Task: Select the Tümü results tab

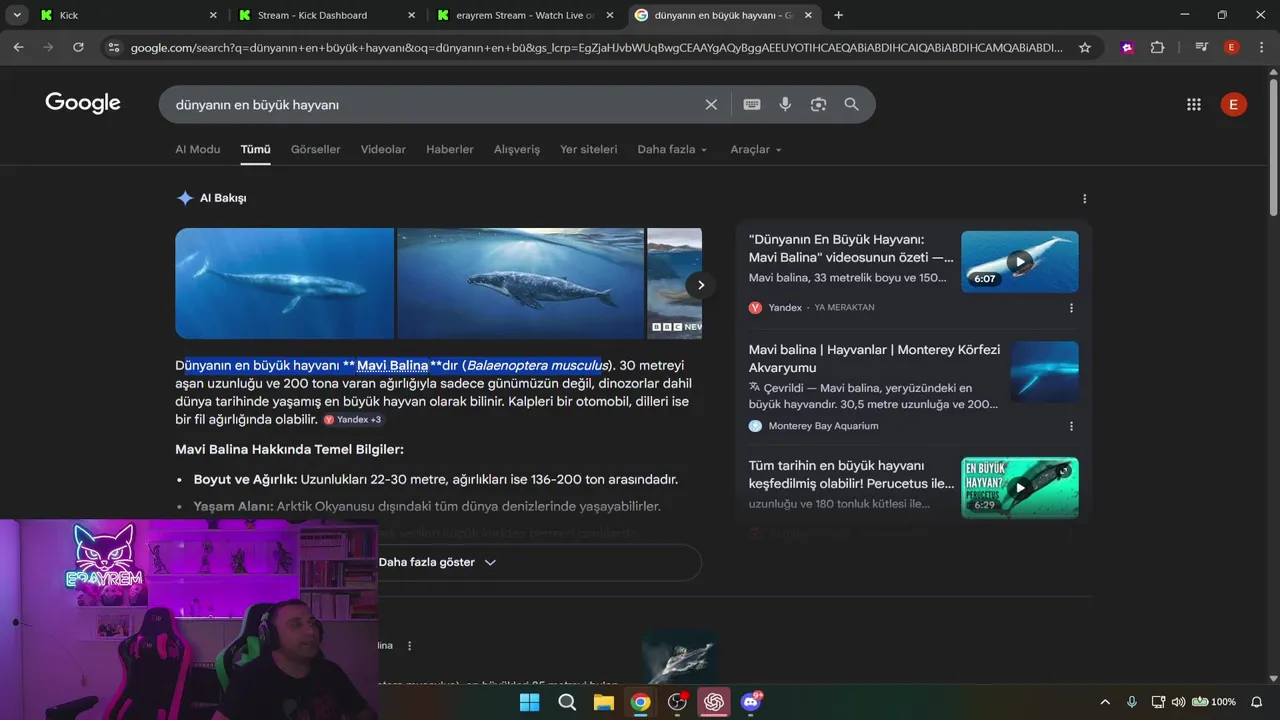Action: click(256, 149)
